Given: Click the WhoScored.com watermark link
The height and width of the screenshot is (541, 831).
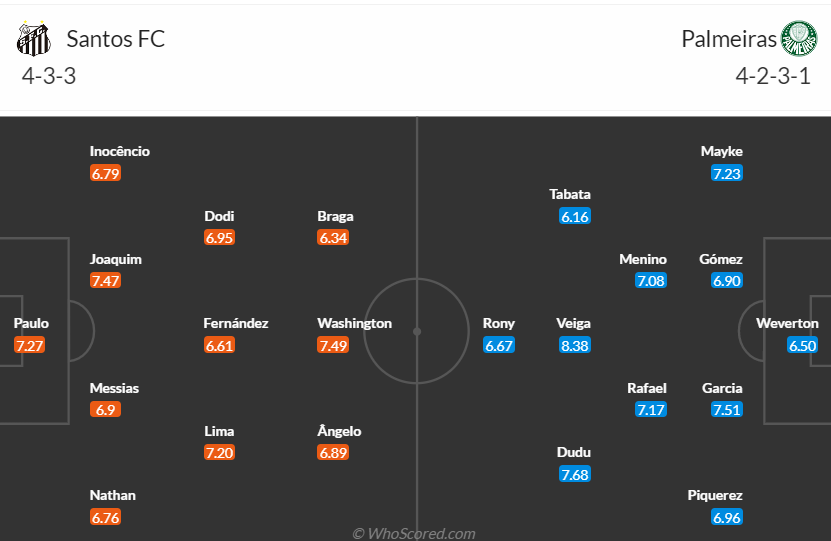Looking at the screenshot, I should pyautogui.click(x=414, y=533).
